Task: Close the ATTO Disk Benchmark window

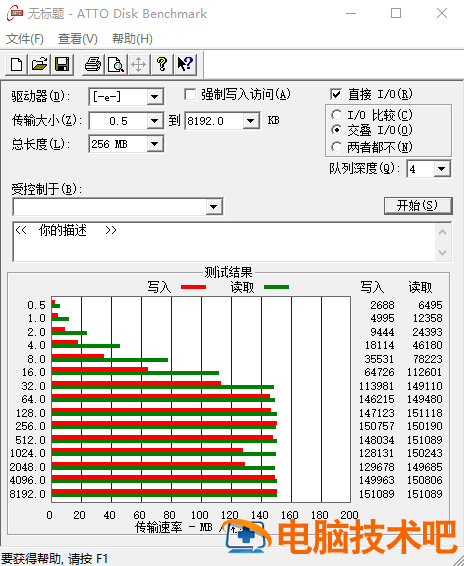Action: 442,14
